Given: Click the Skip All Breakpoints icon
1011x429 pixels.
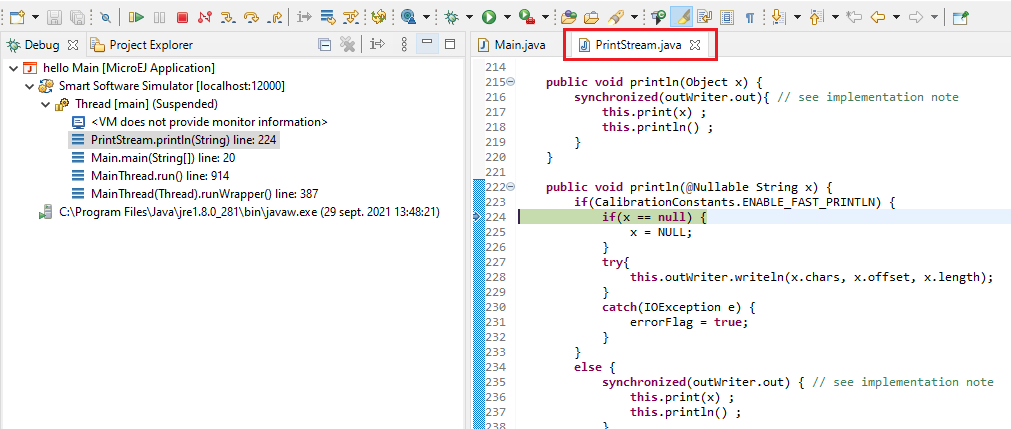Looking at the screenshot, I should pyautogui.click(x=106, y=17).
